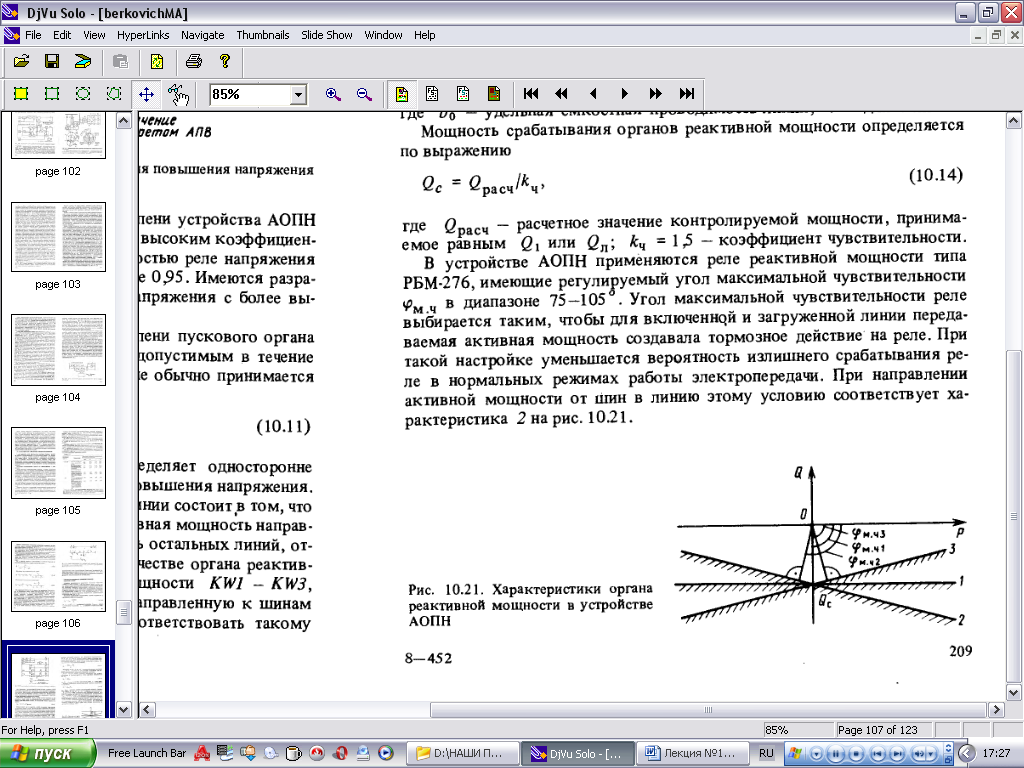This screenshot has width=1024, height=768.
Task: Click the refresh document icon with green arrows
Action: click(x=157, y=61)
